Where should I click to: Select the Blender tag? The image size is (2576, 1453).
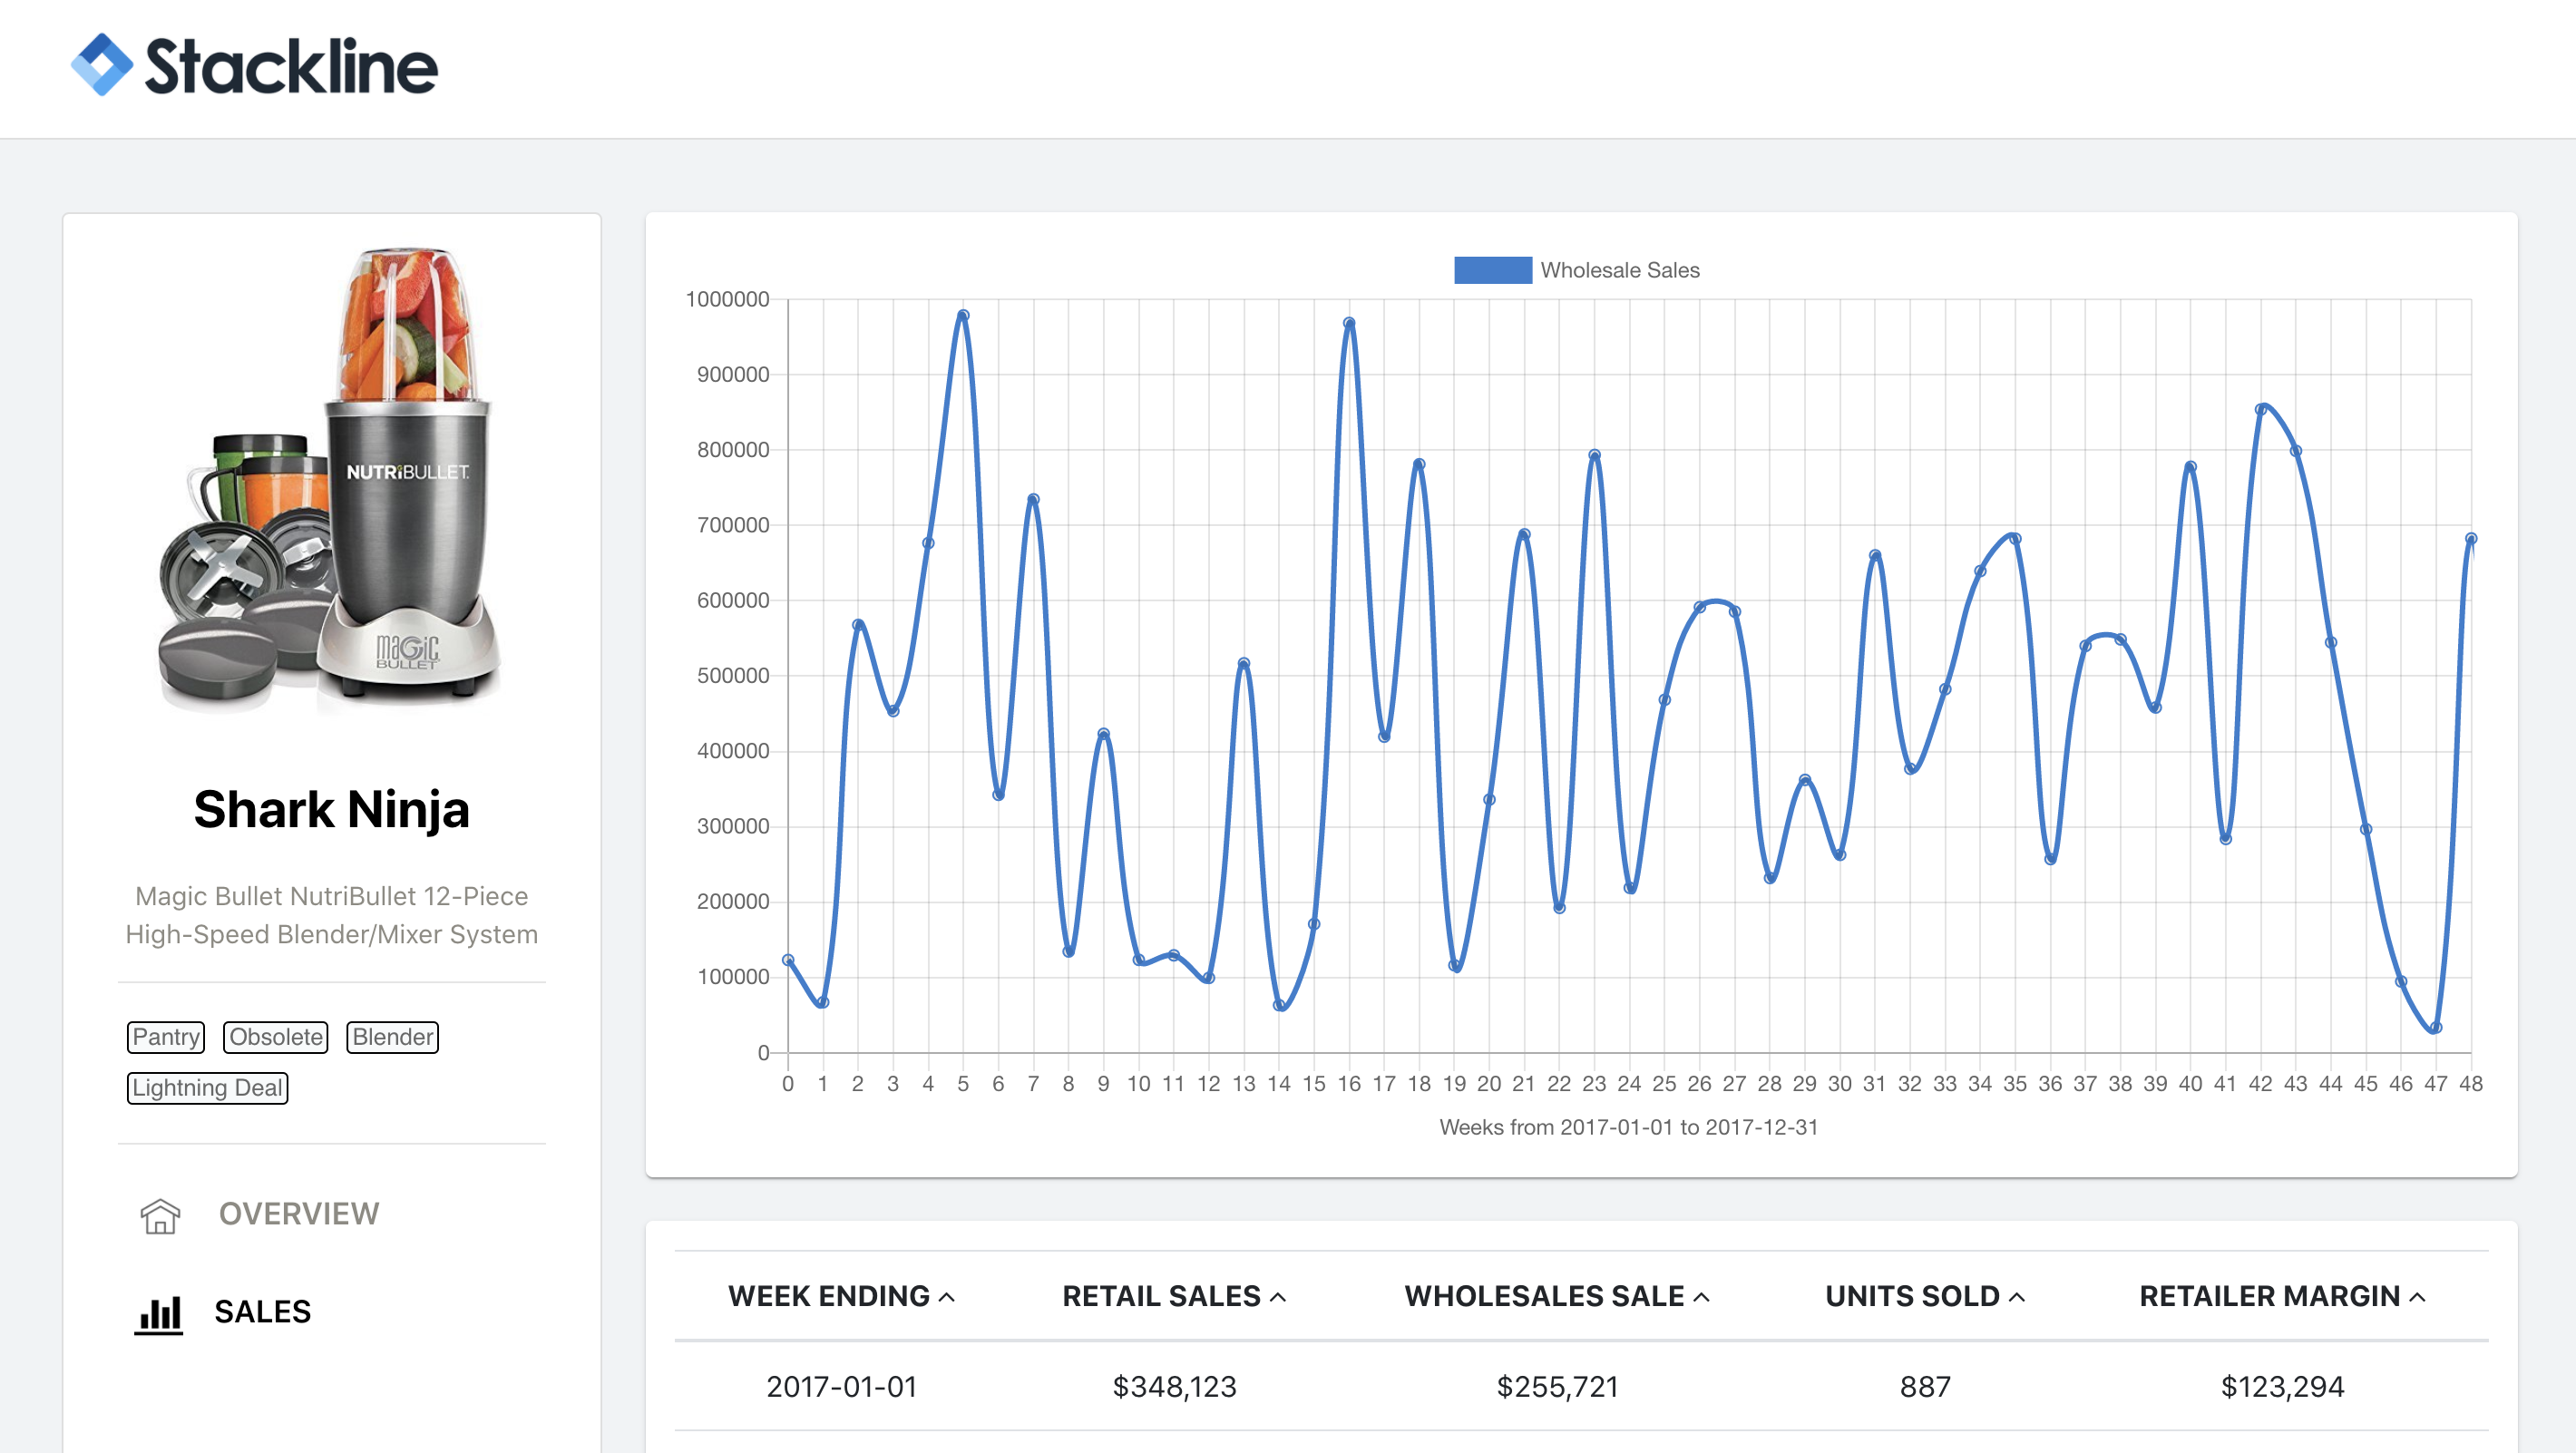pyautogui.click(x=392, y=1037)
